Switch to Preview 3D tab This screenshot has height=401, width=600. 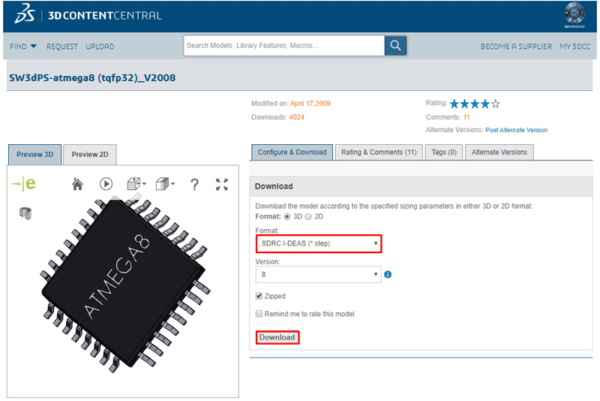35,155
